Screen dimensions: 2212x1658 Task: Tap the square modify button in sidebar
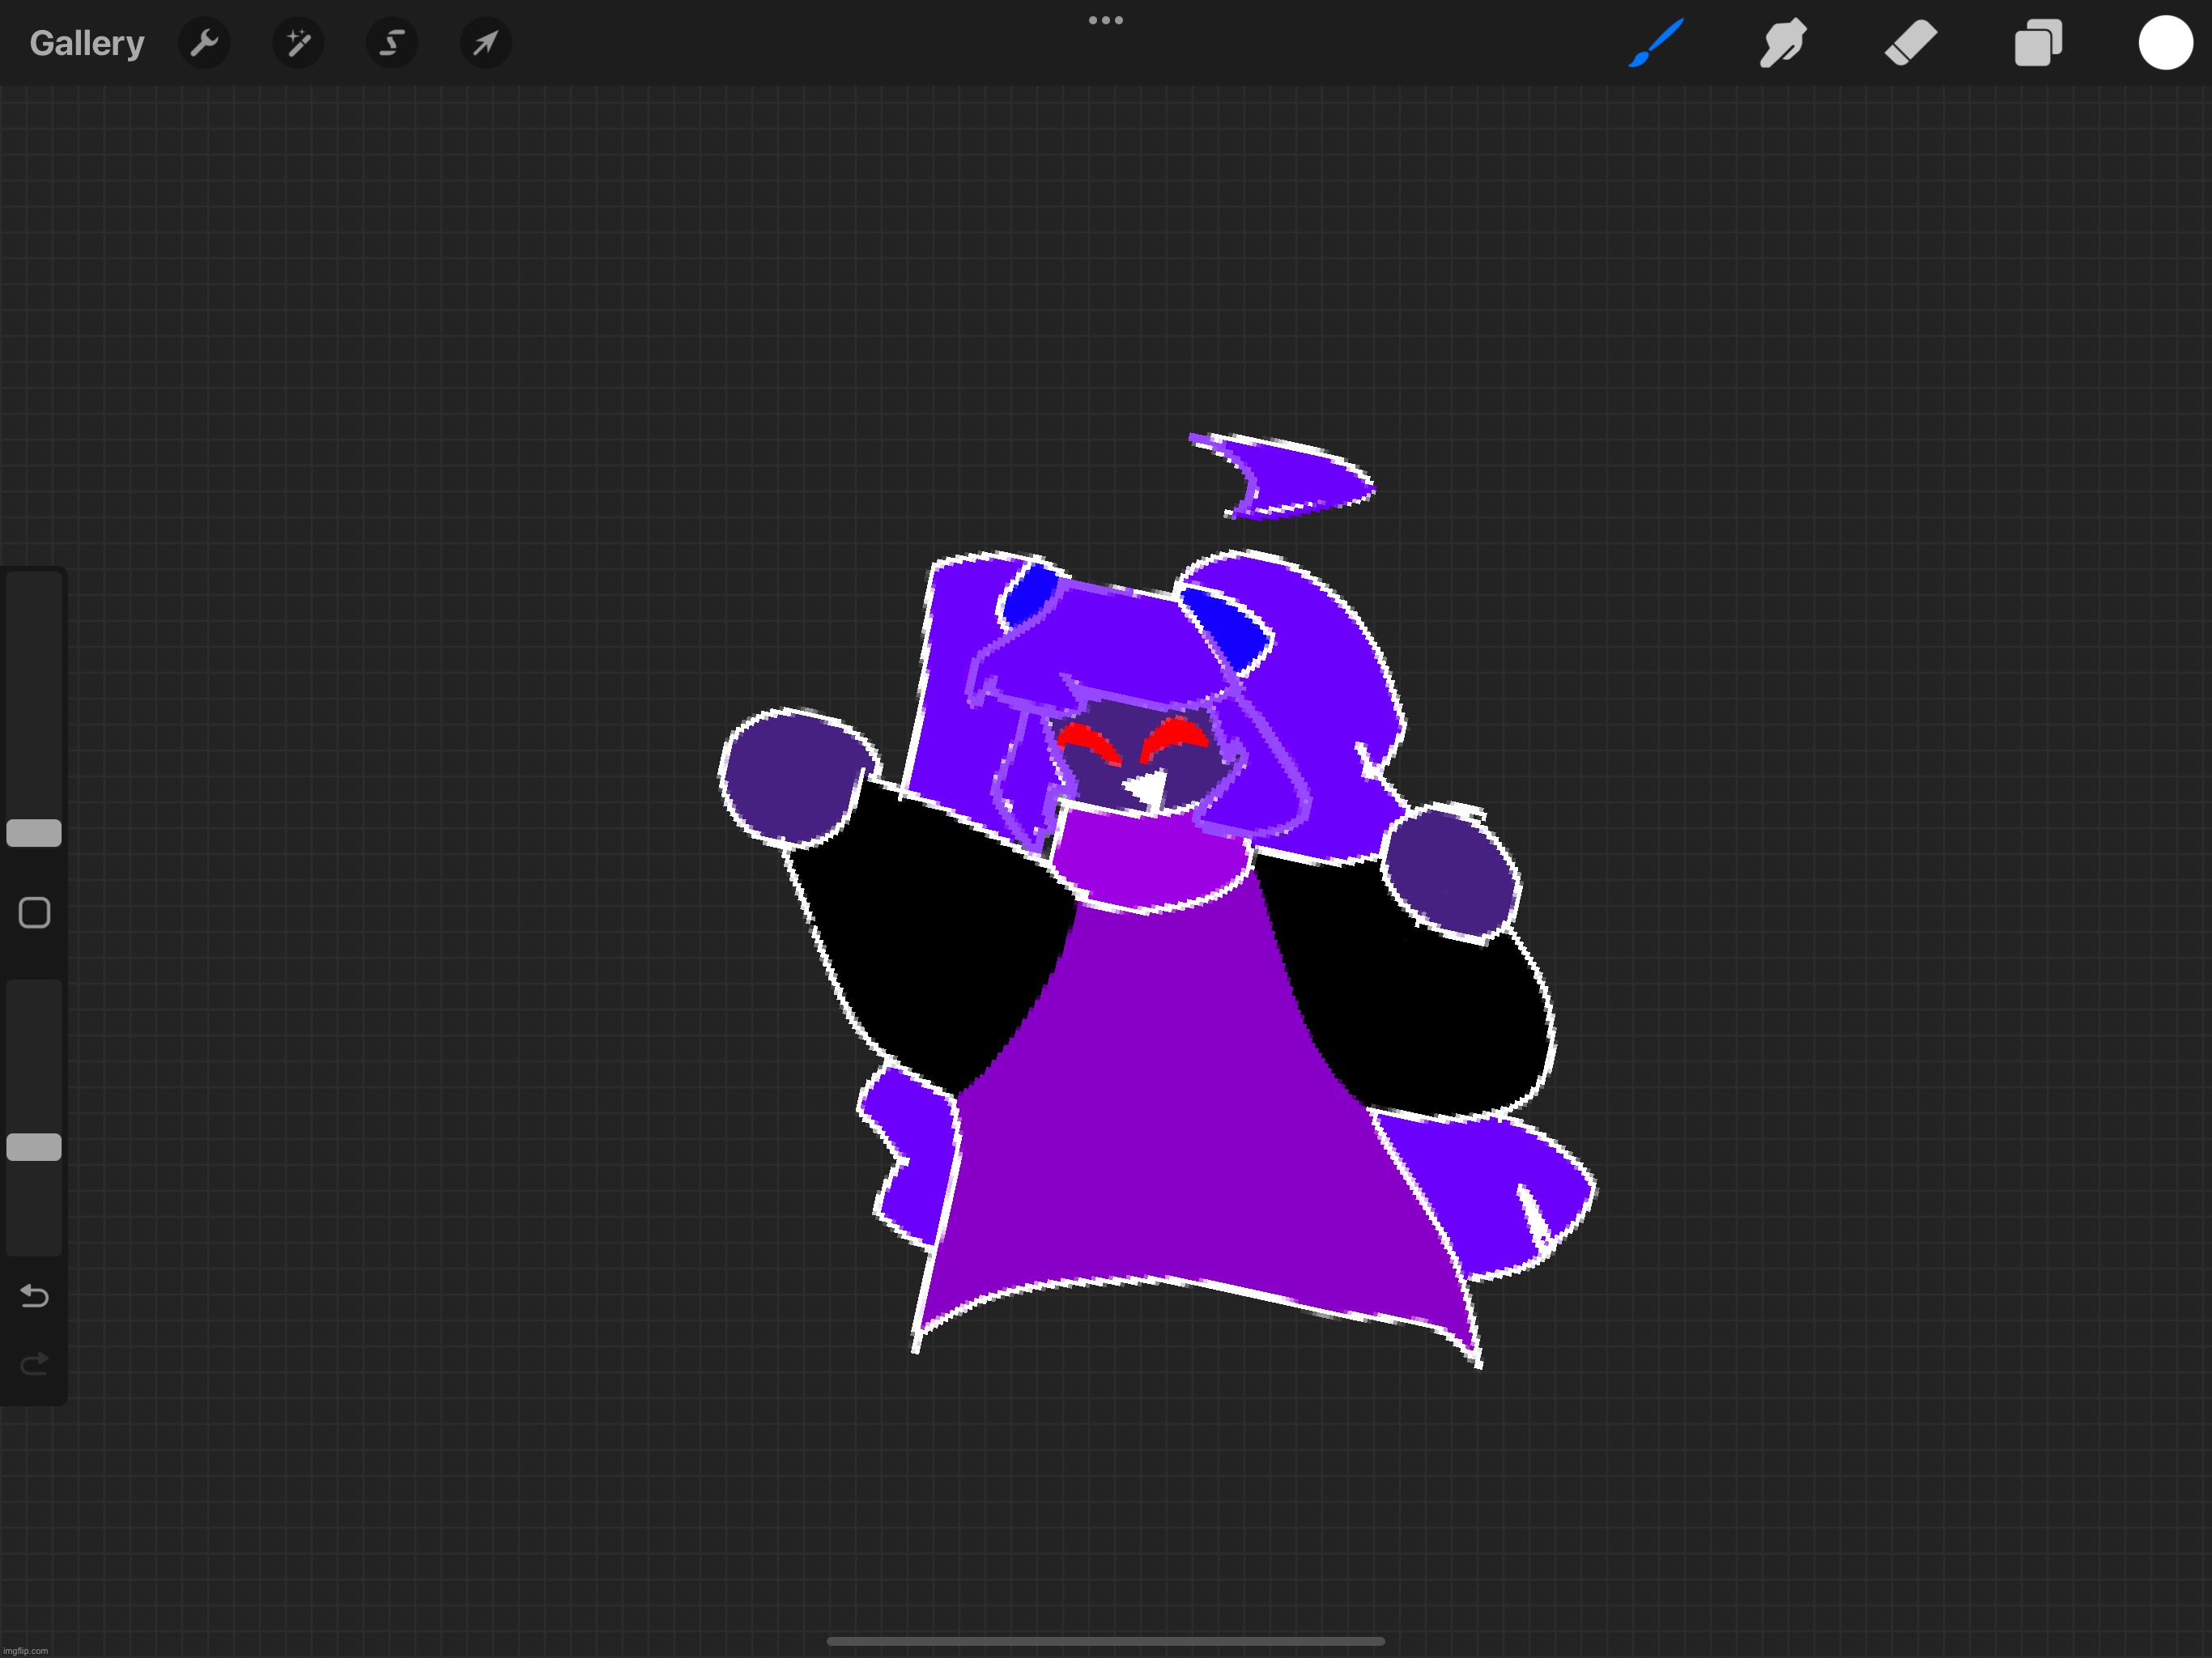34,913
